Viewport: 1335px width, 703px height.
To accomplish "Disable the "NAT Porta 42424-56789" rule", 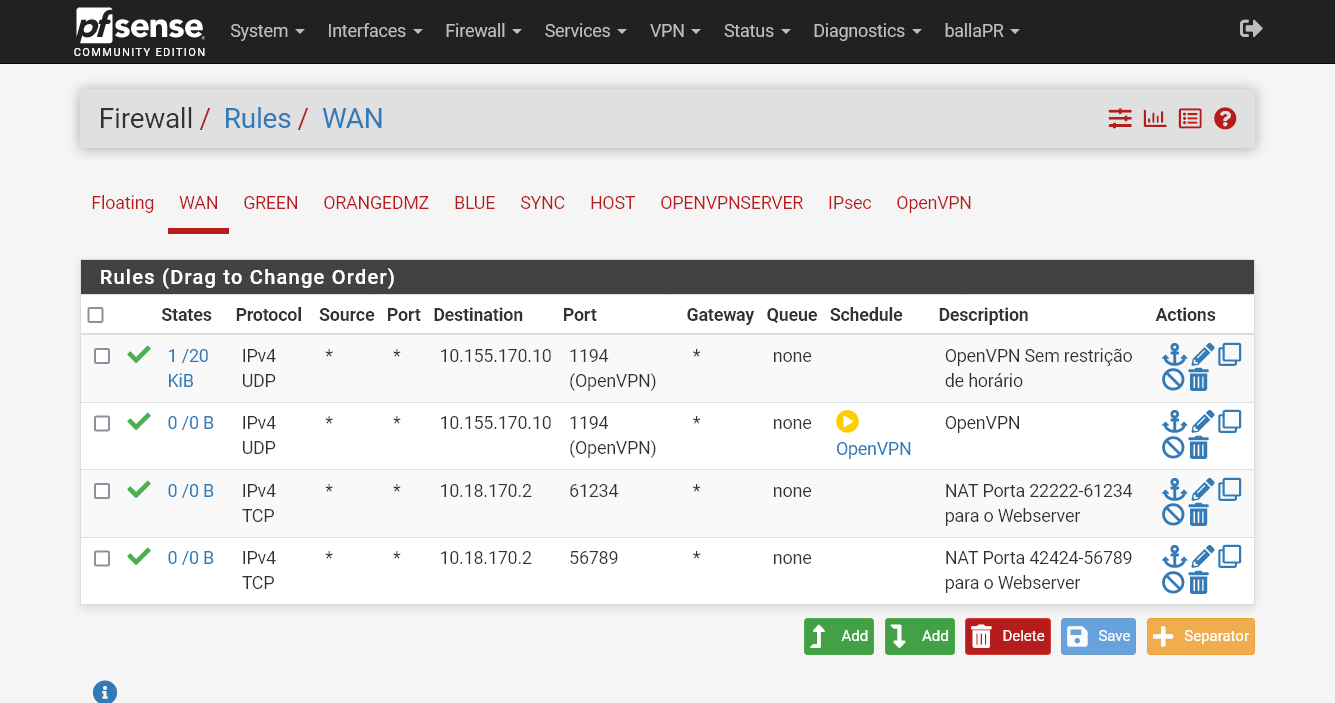I will tap(1172, 580).
